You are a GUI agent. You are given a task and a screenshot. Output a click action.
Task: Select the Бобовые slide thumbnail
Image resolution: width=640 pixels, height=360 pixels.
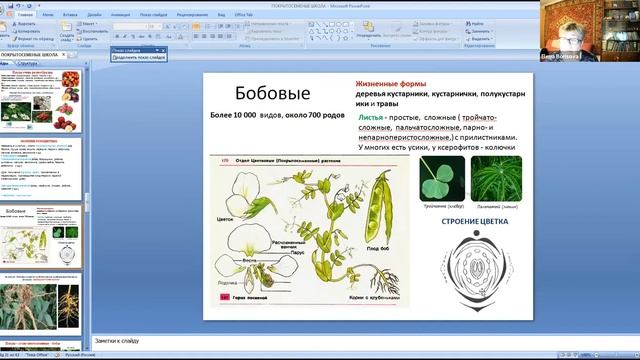[40, 236]
